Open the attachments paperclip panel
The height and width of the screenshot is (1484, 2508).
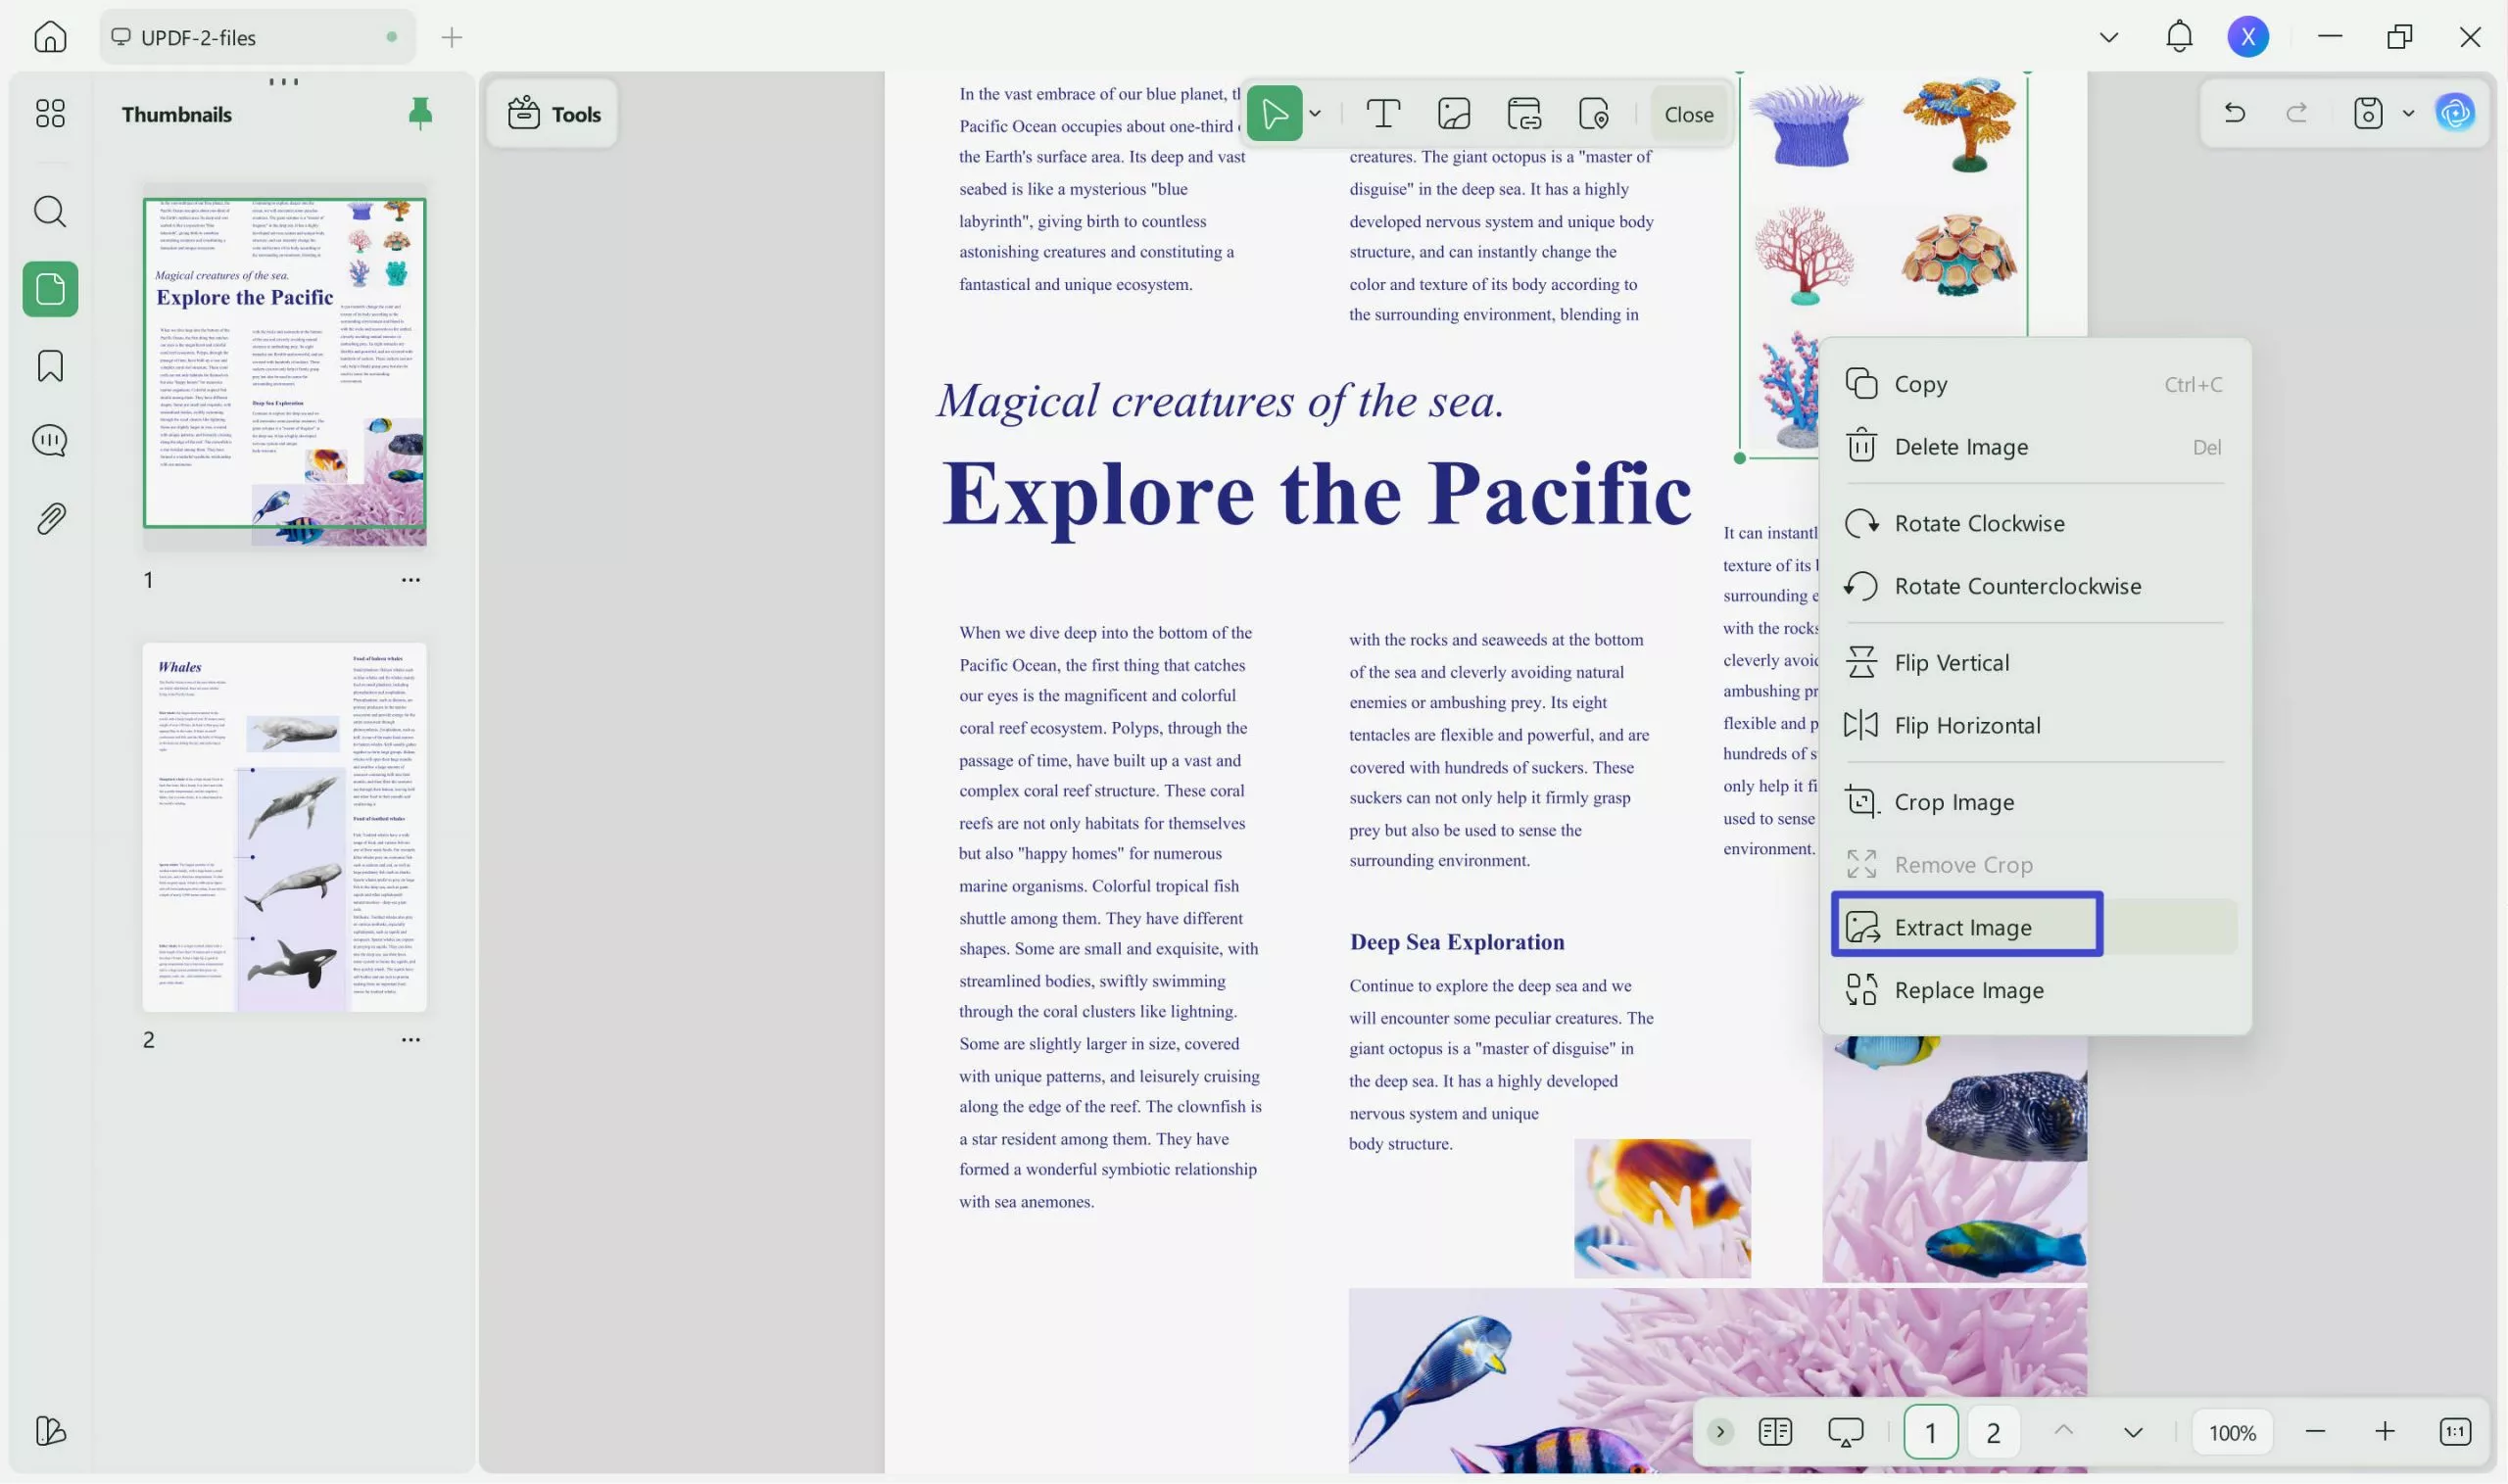[50, 518]
